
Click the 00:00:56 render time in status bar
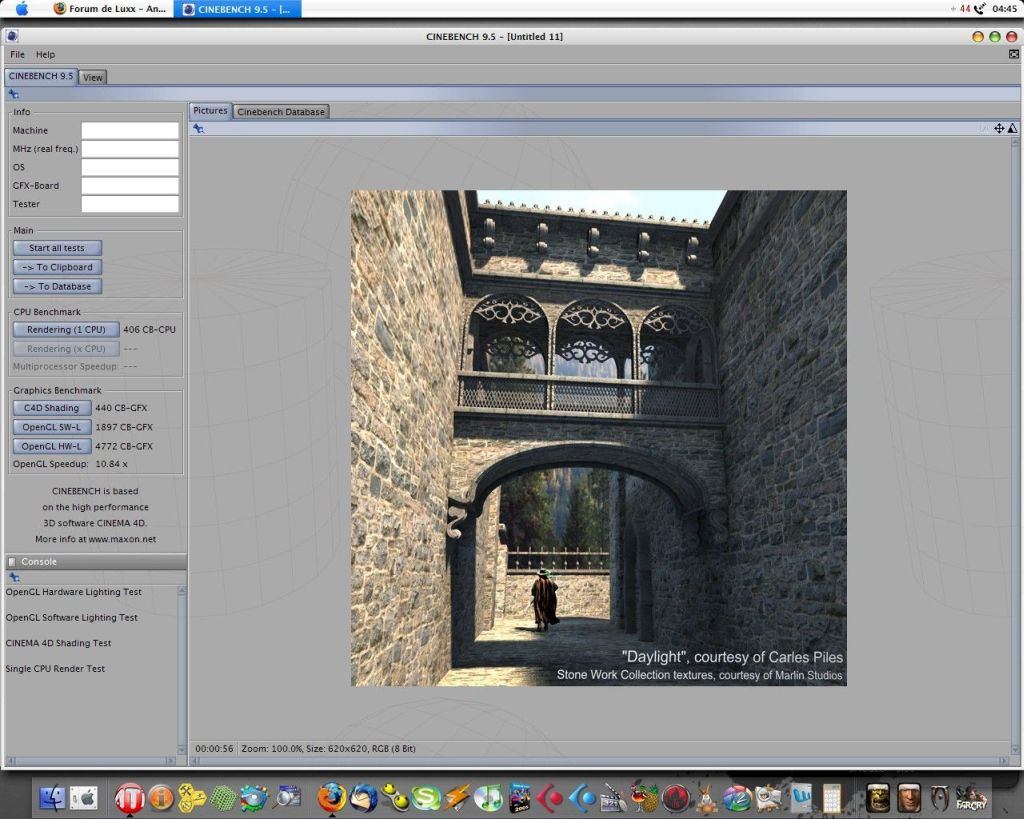214,748
